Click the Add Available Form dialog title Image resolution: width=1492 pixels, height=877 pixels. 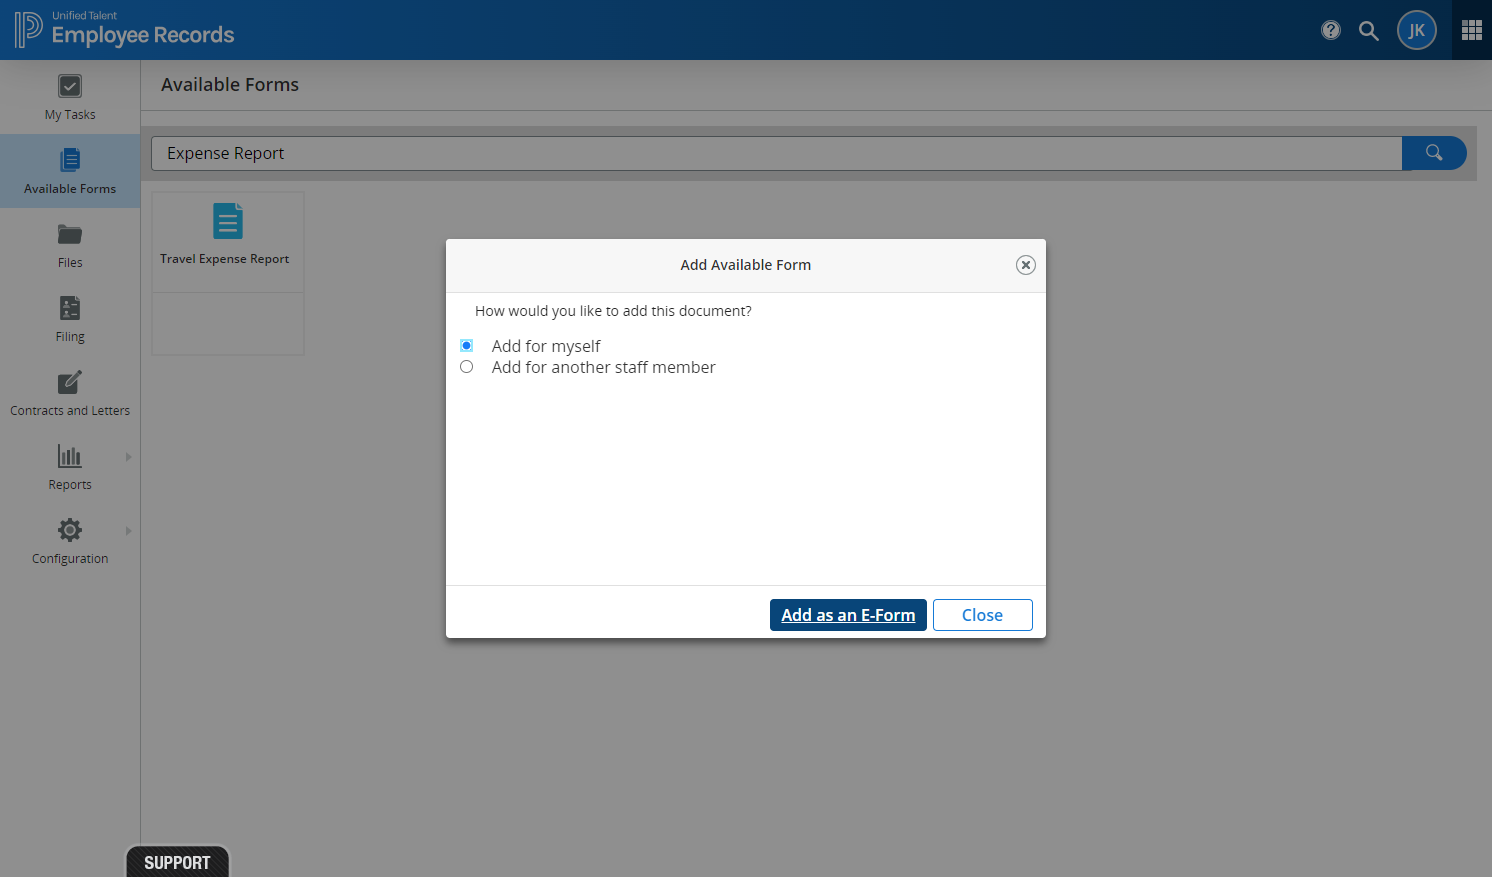pyautogui.click(x=746, y=265)
